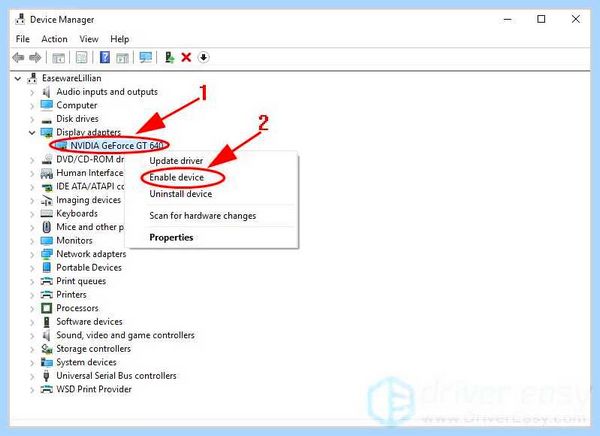Select DVD/CD-ROM drives row
The image size is (600, 436).
tap(90, 159)
